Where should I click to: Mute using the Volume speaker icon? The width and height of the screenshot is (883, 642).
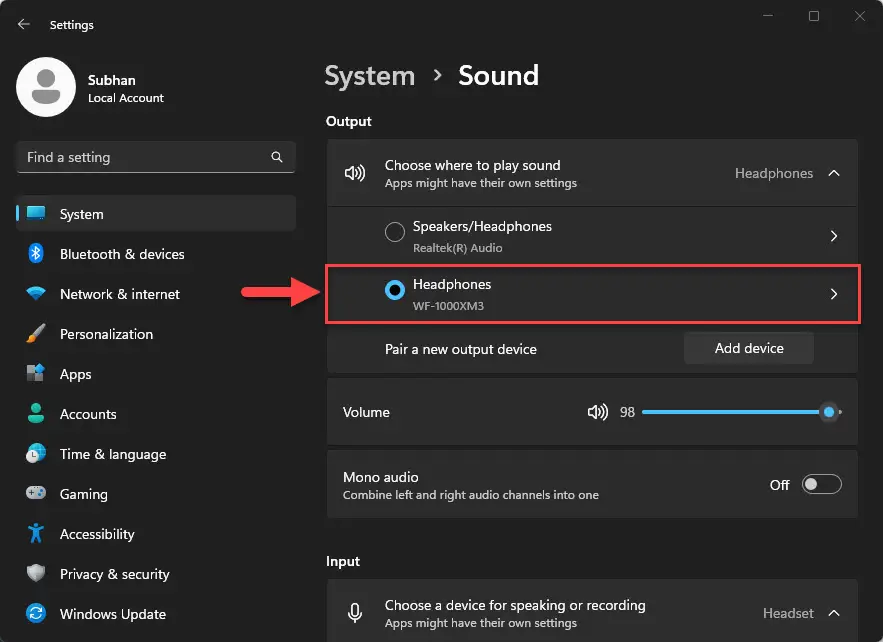tap(597, 412)
